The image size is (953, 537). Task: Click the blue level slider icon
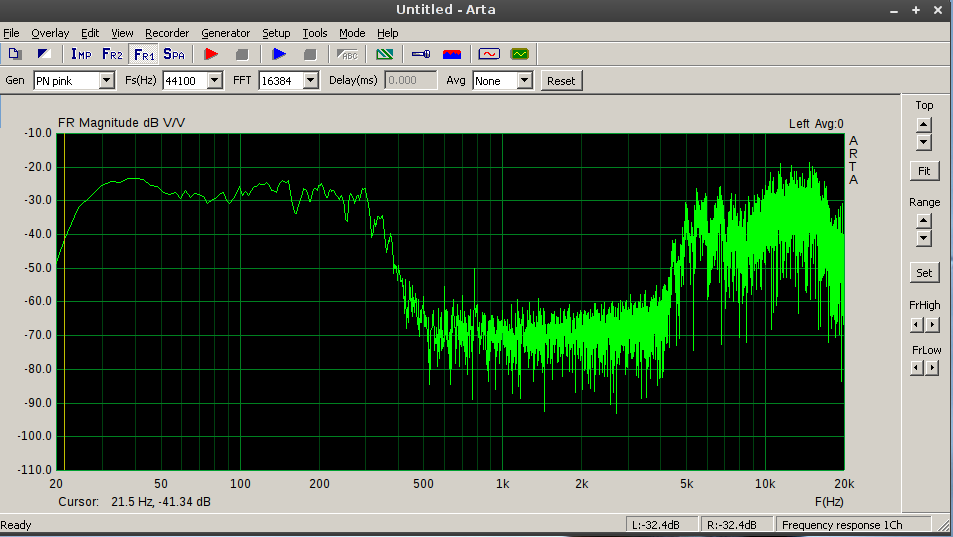pyautogui.click(x=421, y=54)
